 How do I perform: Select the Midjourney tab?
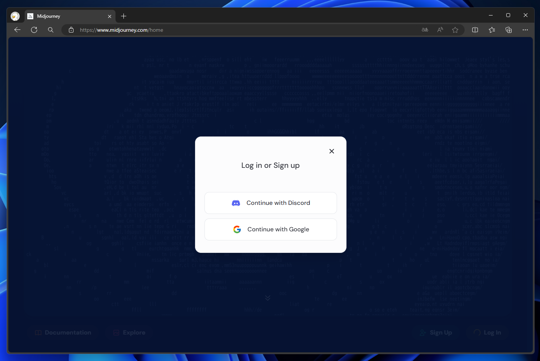click(69, 16)
